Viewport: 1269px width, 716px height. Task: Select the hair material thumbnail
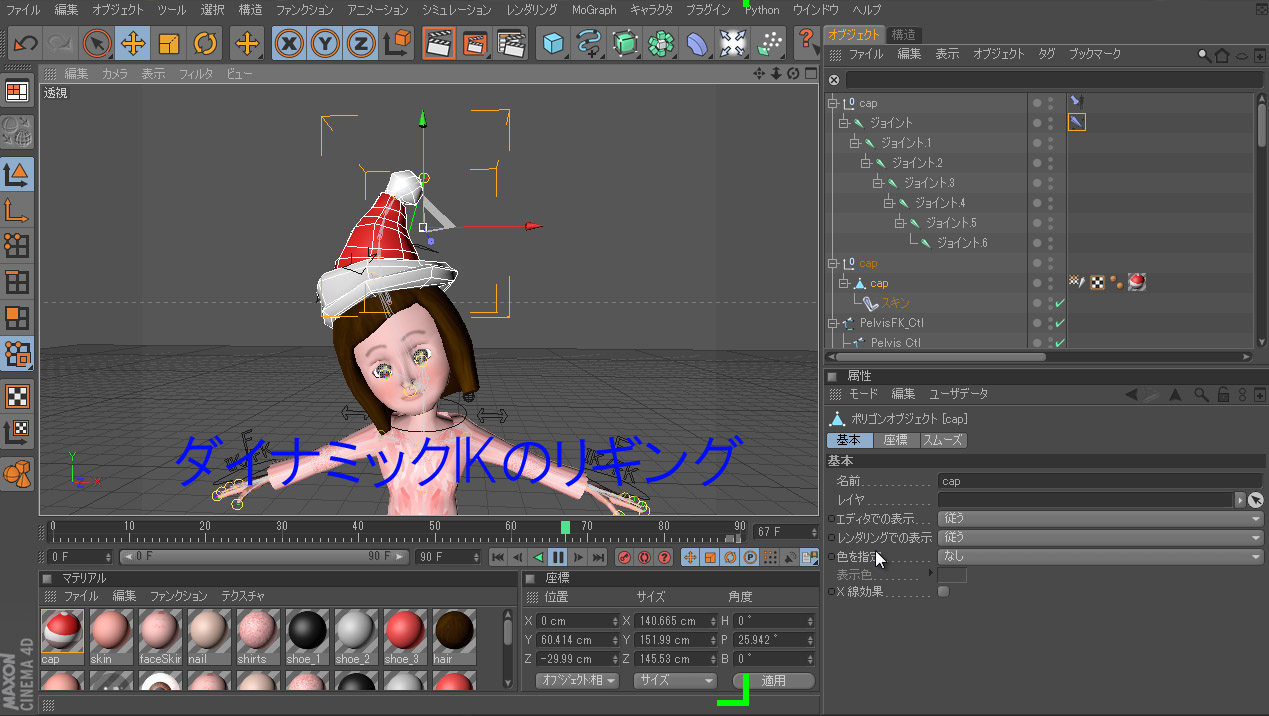pos(454,632)
